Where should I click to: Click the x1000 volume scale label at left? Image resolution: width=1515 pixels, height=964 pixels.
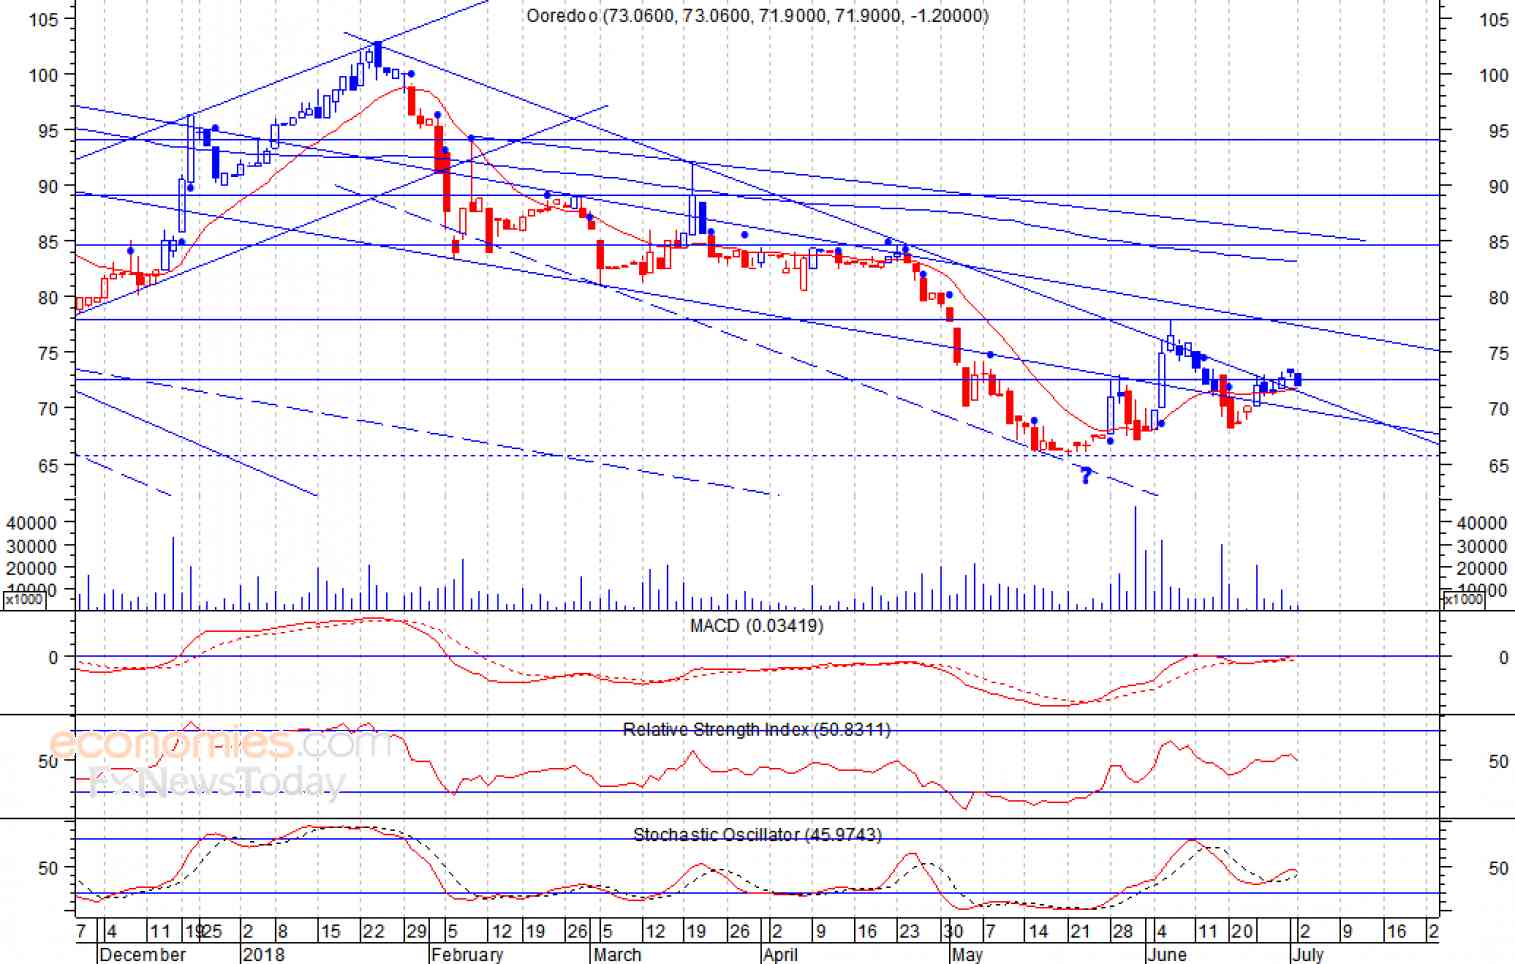[x=24, y=599]
